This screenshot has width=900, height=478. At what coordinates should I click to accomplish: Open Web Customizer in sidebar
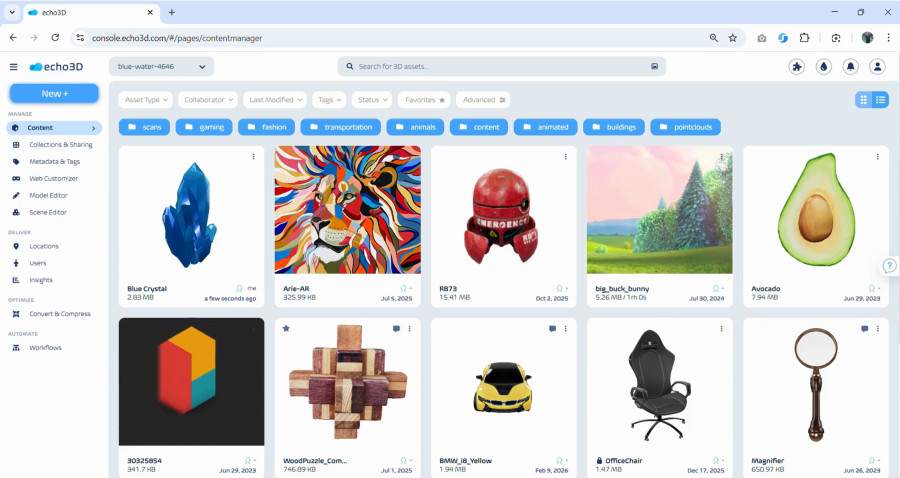tap(54, 178)
